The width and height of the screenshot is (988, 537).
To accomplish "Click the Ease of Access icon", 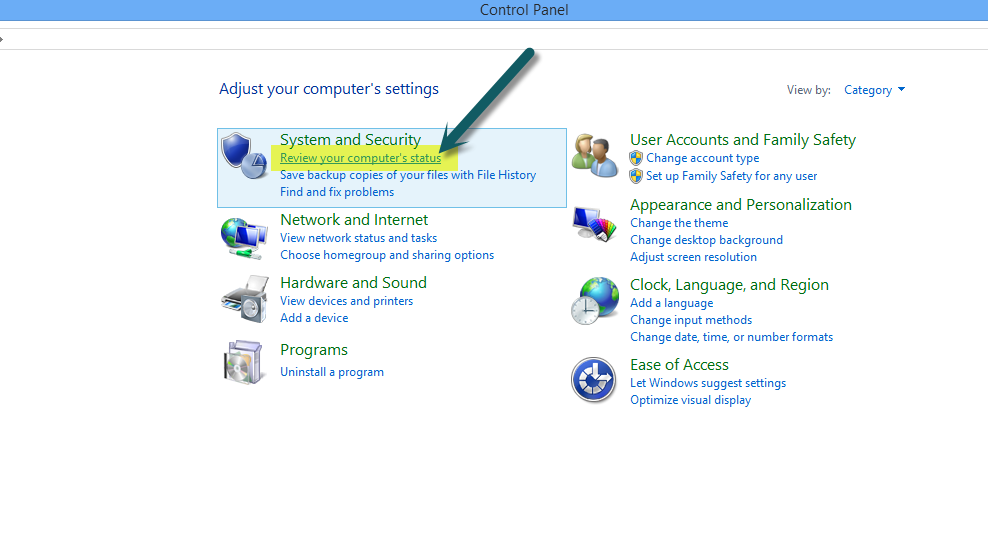I will click(594, 380).
